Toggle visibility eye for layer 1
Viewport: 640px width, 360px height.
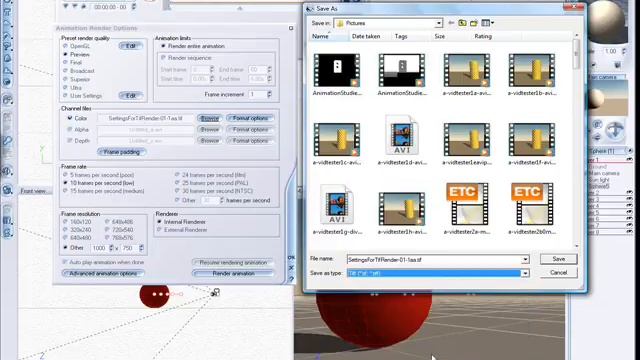click(629, 160)
